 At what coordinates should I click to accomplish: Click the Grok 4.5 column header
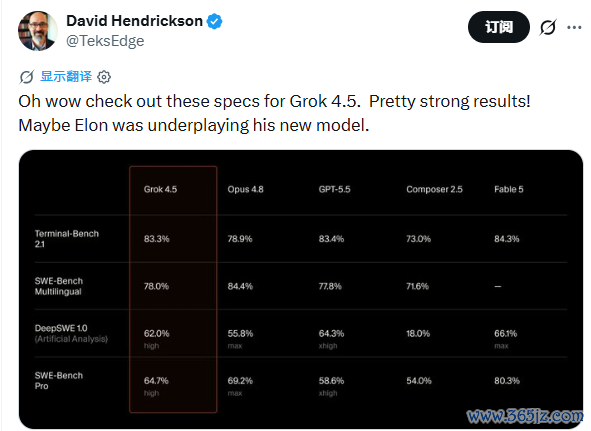tap(160, 189)
